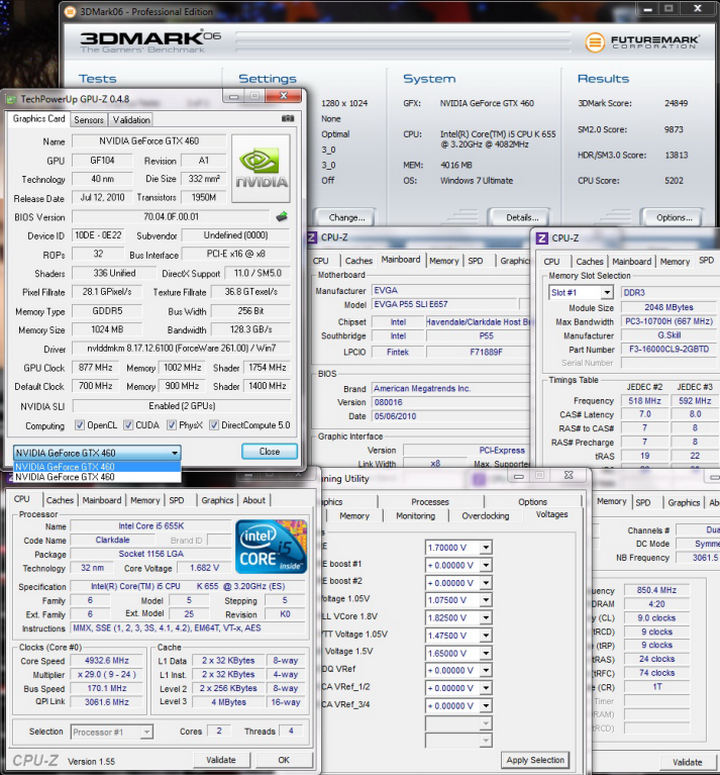Click the GPU Clock value 877 MHz

[96, 367]
